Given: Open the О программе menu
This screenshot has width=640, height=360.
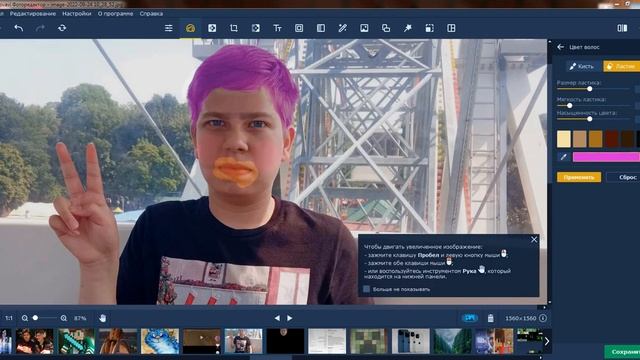Looking at the screenshot, I should (116, 13).
